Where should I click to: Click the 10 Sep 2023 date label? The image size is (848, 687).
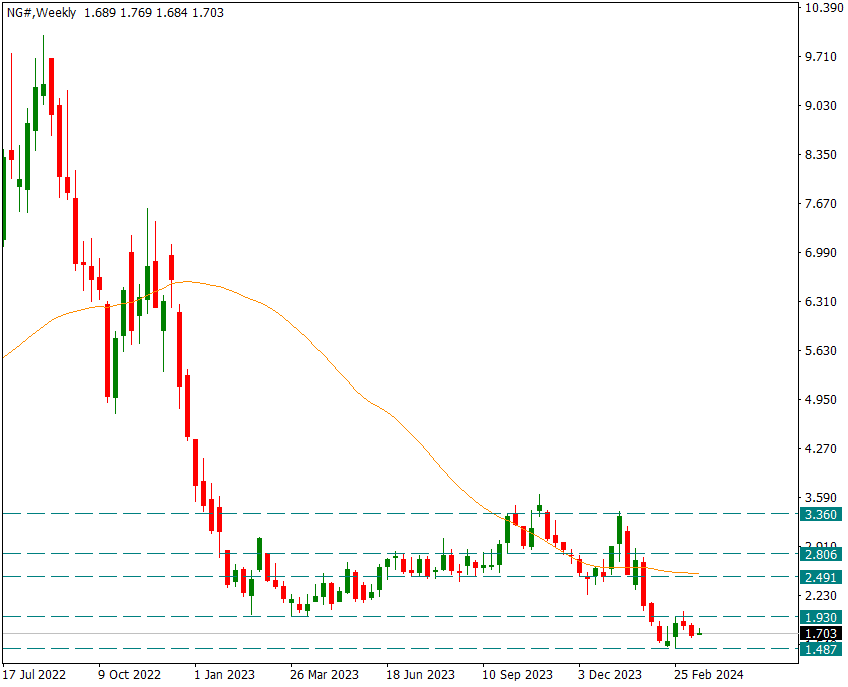pyautogui.click(x=518, y=675)
